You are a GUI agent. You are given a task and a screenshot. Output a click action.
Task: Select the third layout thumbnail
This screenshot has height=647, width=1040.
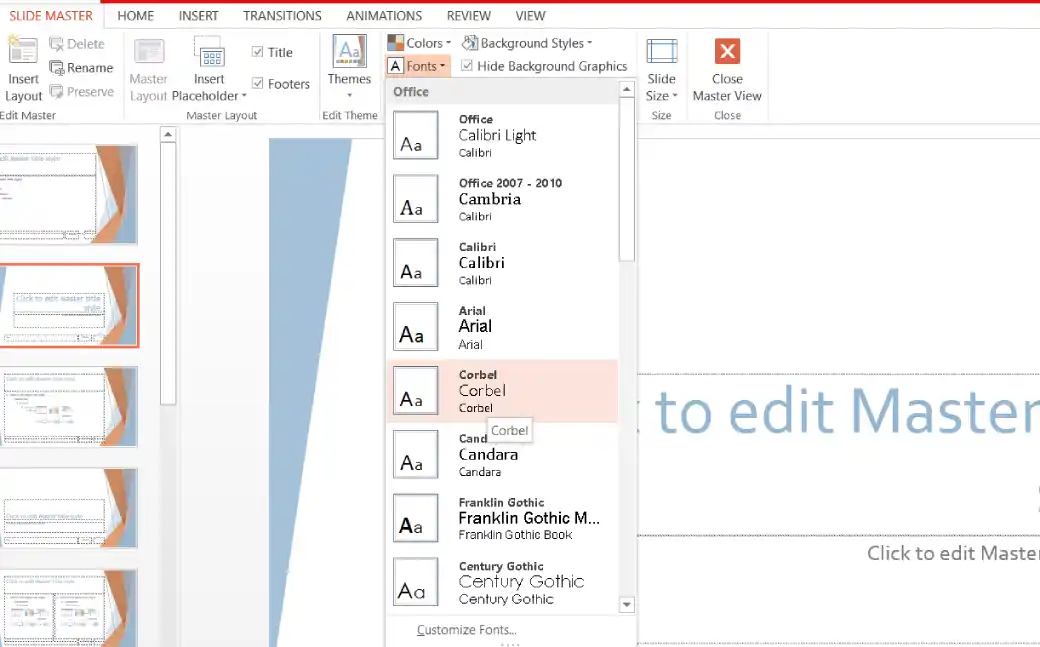click(x=69, y=407)
